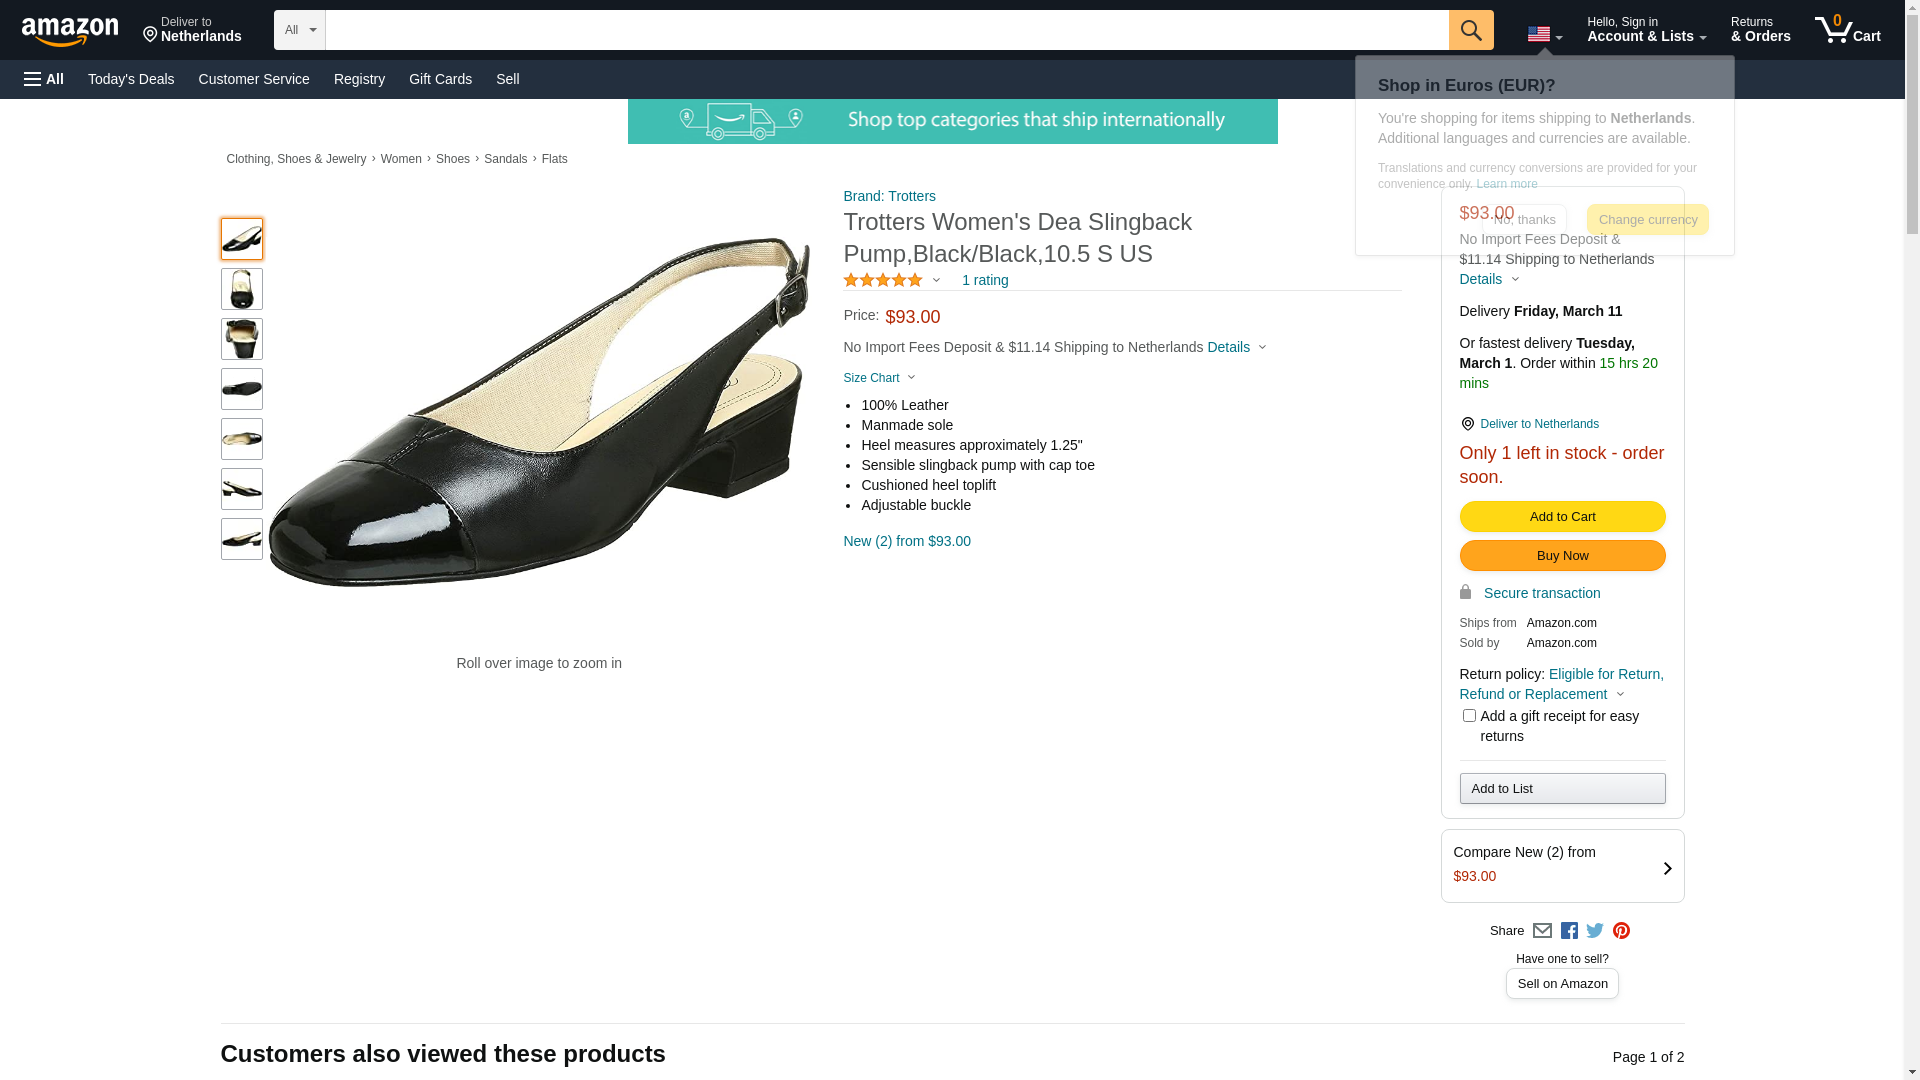The image size is (1920, 1080).
Task: Expand the US flag language selector
Action: point(1544,35)
